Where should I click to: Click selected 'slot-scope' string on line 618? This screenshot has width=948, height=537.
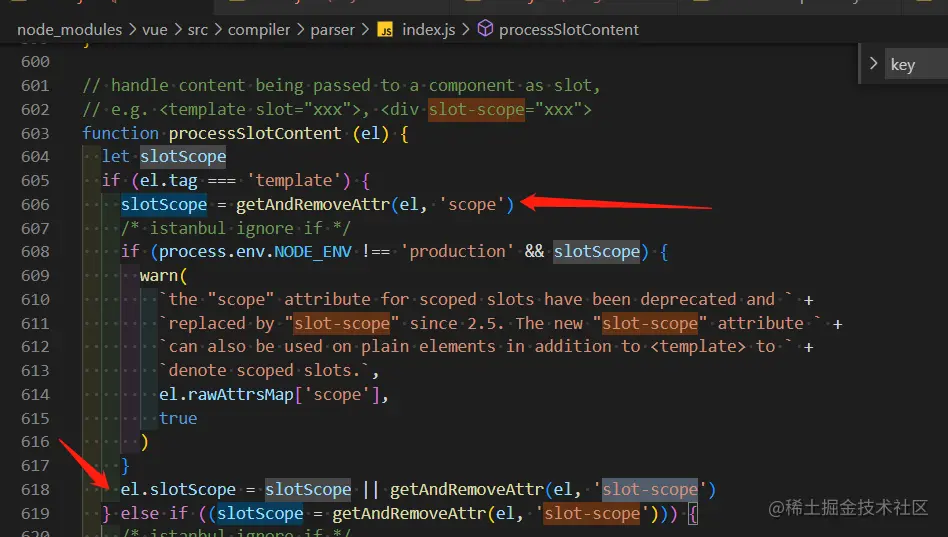pos(650,489)
